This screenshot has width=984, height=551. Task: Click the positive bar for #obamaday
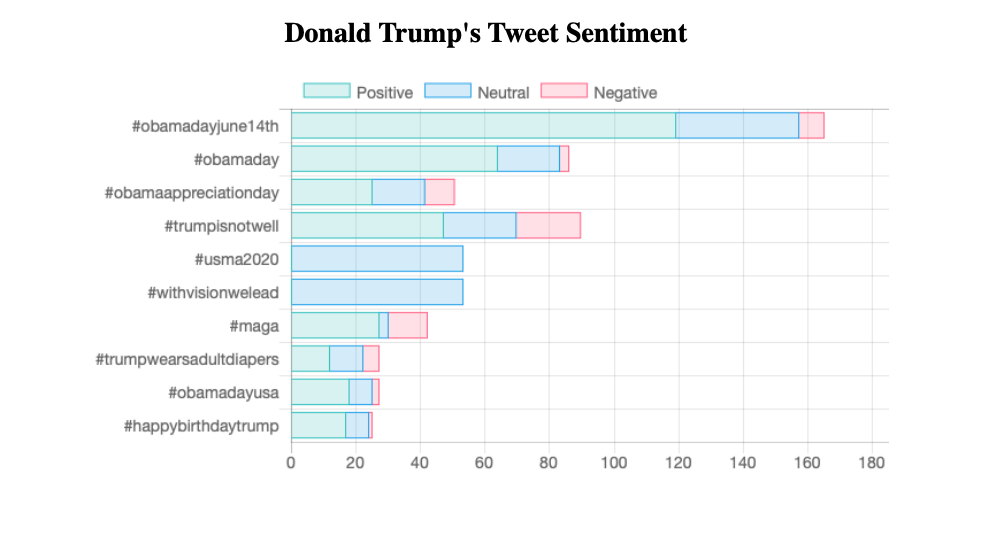coord(394,159)
